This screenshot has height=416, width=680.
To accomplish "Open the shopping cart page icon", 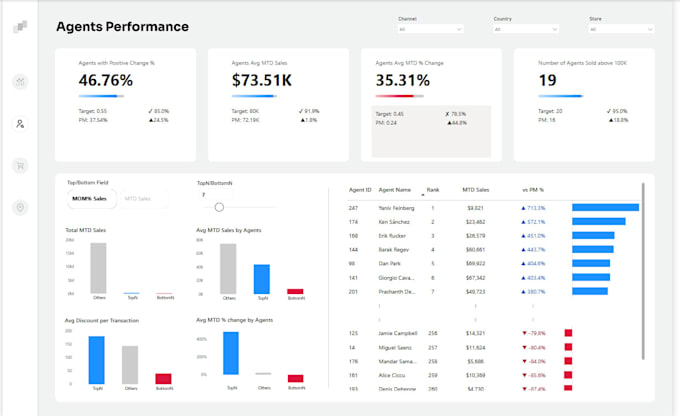I will (20, 166).
